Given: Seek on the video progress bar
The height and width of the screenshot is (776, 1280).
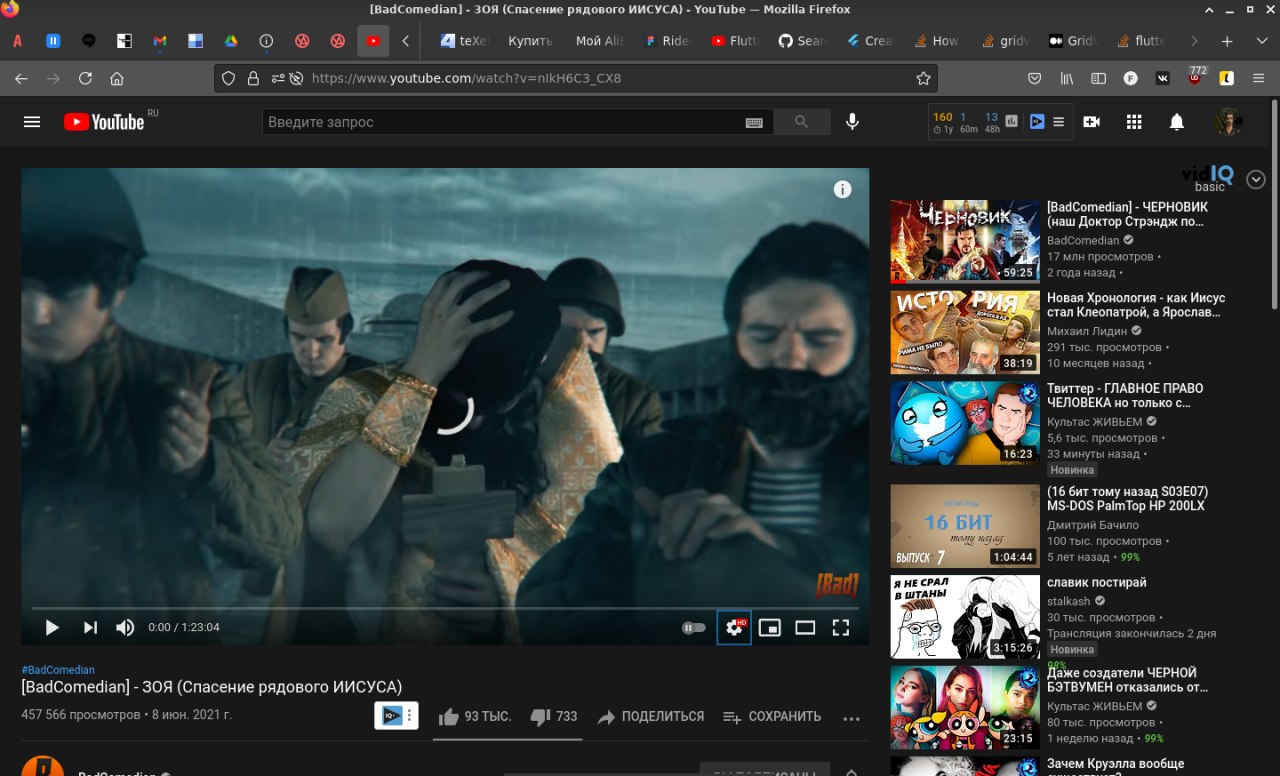Looking at the screenshot, I should click(x=445, y=608).
